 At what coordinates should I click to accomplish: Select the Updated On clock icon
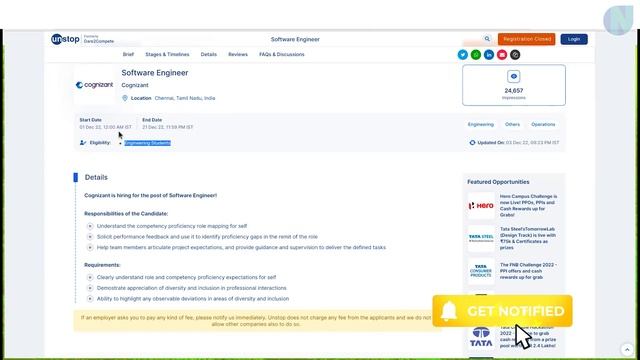point(472,142)
